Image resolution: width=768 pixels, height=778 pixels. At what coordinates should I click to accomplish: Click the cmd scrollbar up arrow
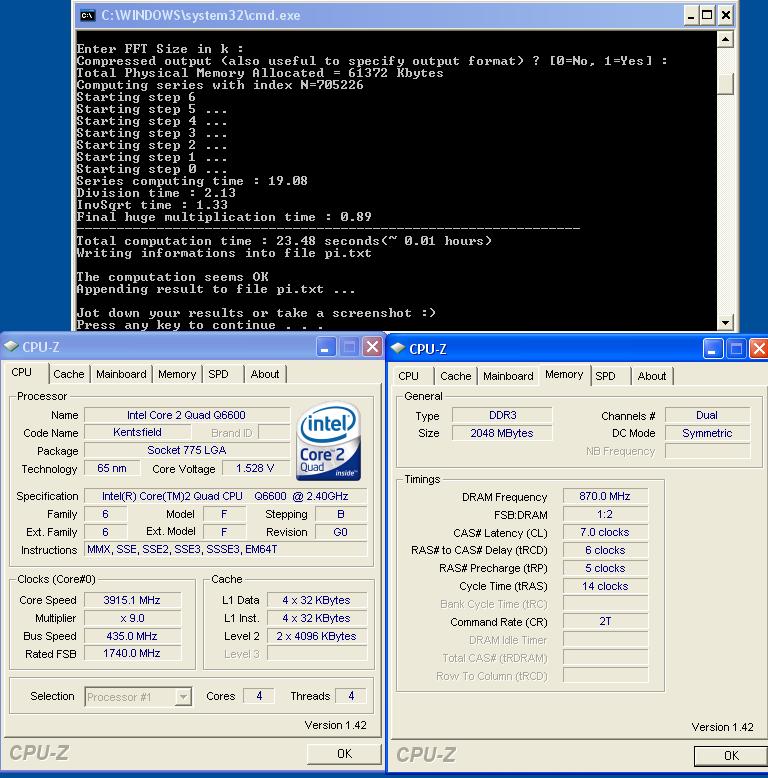pyautogui.click(x=725, y=39)
